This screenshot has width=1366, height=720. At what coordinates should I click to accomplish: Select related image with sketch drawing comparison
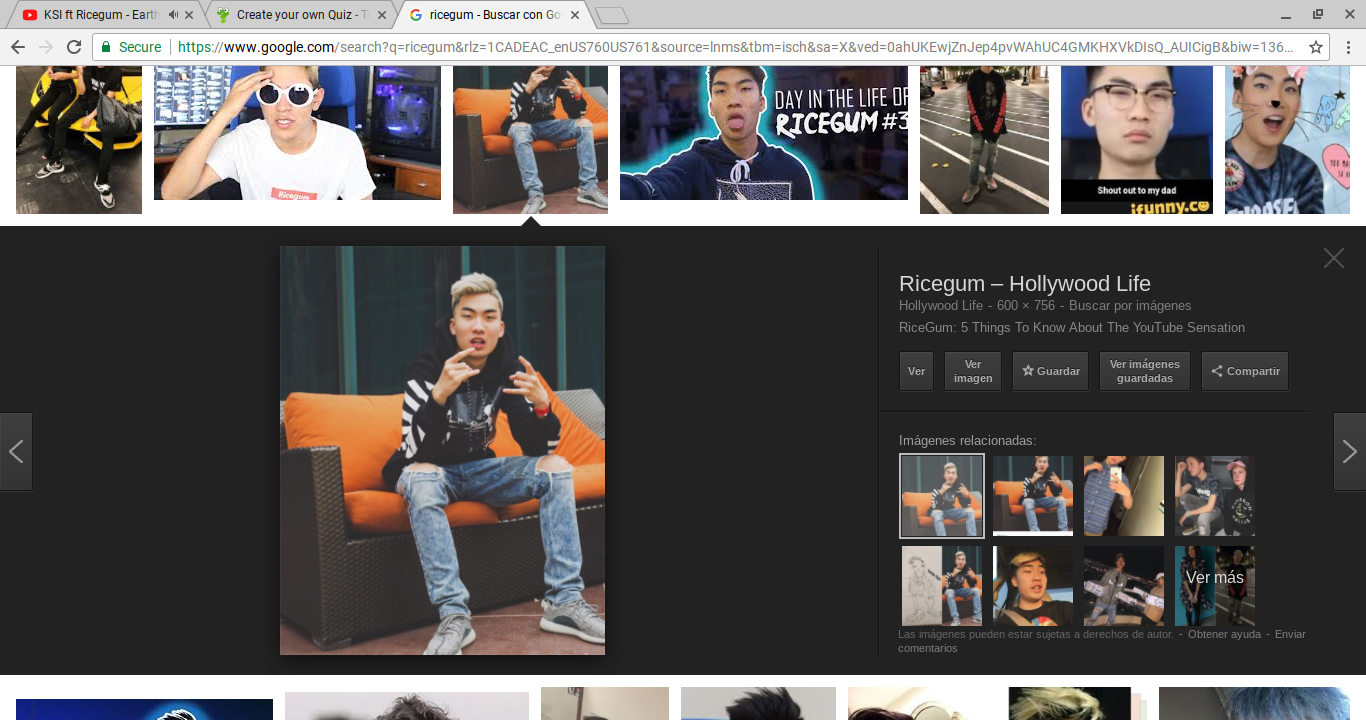942,585
